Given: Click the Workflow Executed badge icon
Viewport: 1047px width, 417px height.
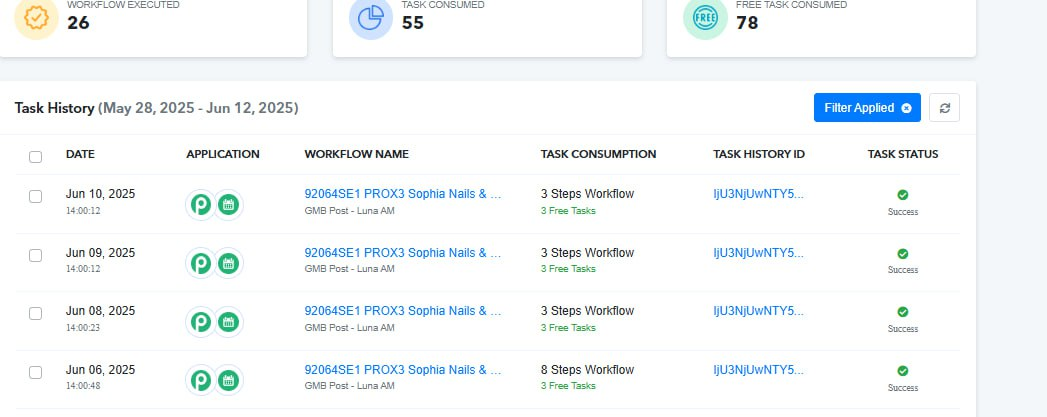Looking at the screenshot, I should click(x=37, y=18).
